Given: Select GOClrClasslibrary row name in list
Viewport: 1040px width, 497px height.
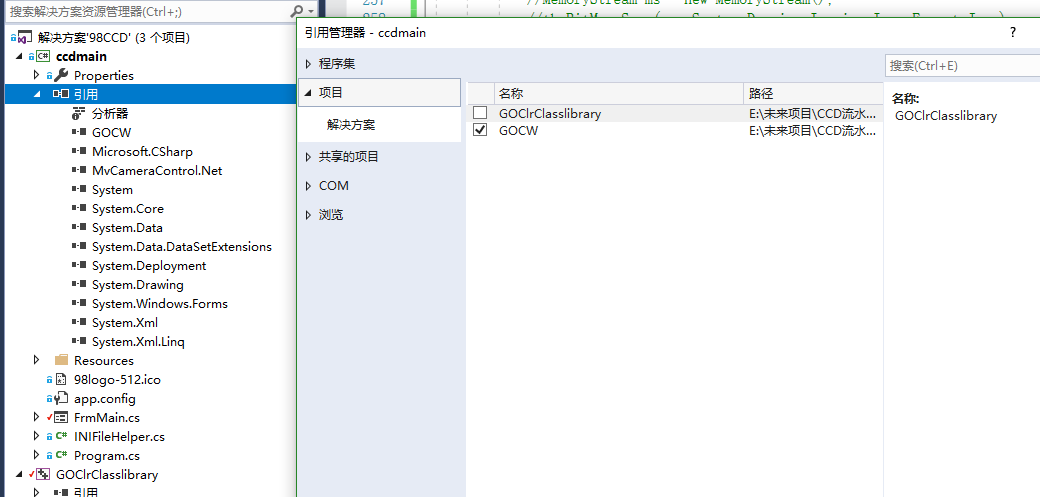Looking at the screenshot, I should (550, 113).
